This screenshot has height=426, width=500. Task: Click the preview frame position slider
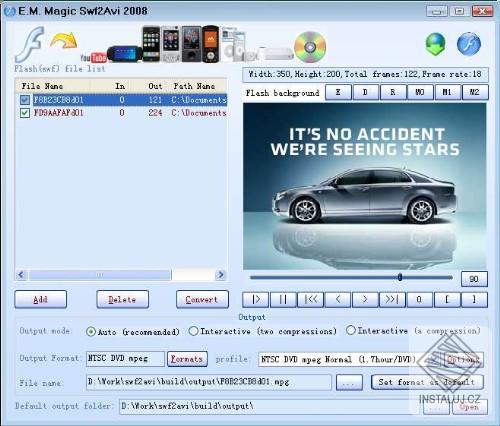(x=351, y=277)
